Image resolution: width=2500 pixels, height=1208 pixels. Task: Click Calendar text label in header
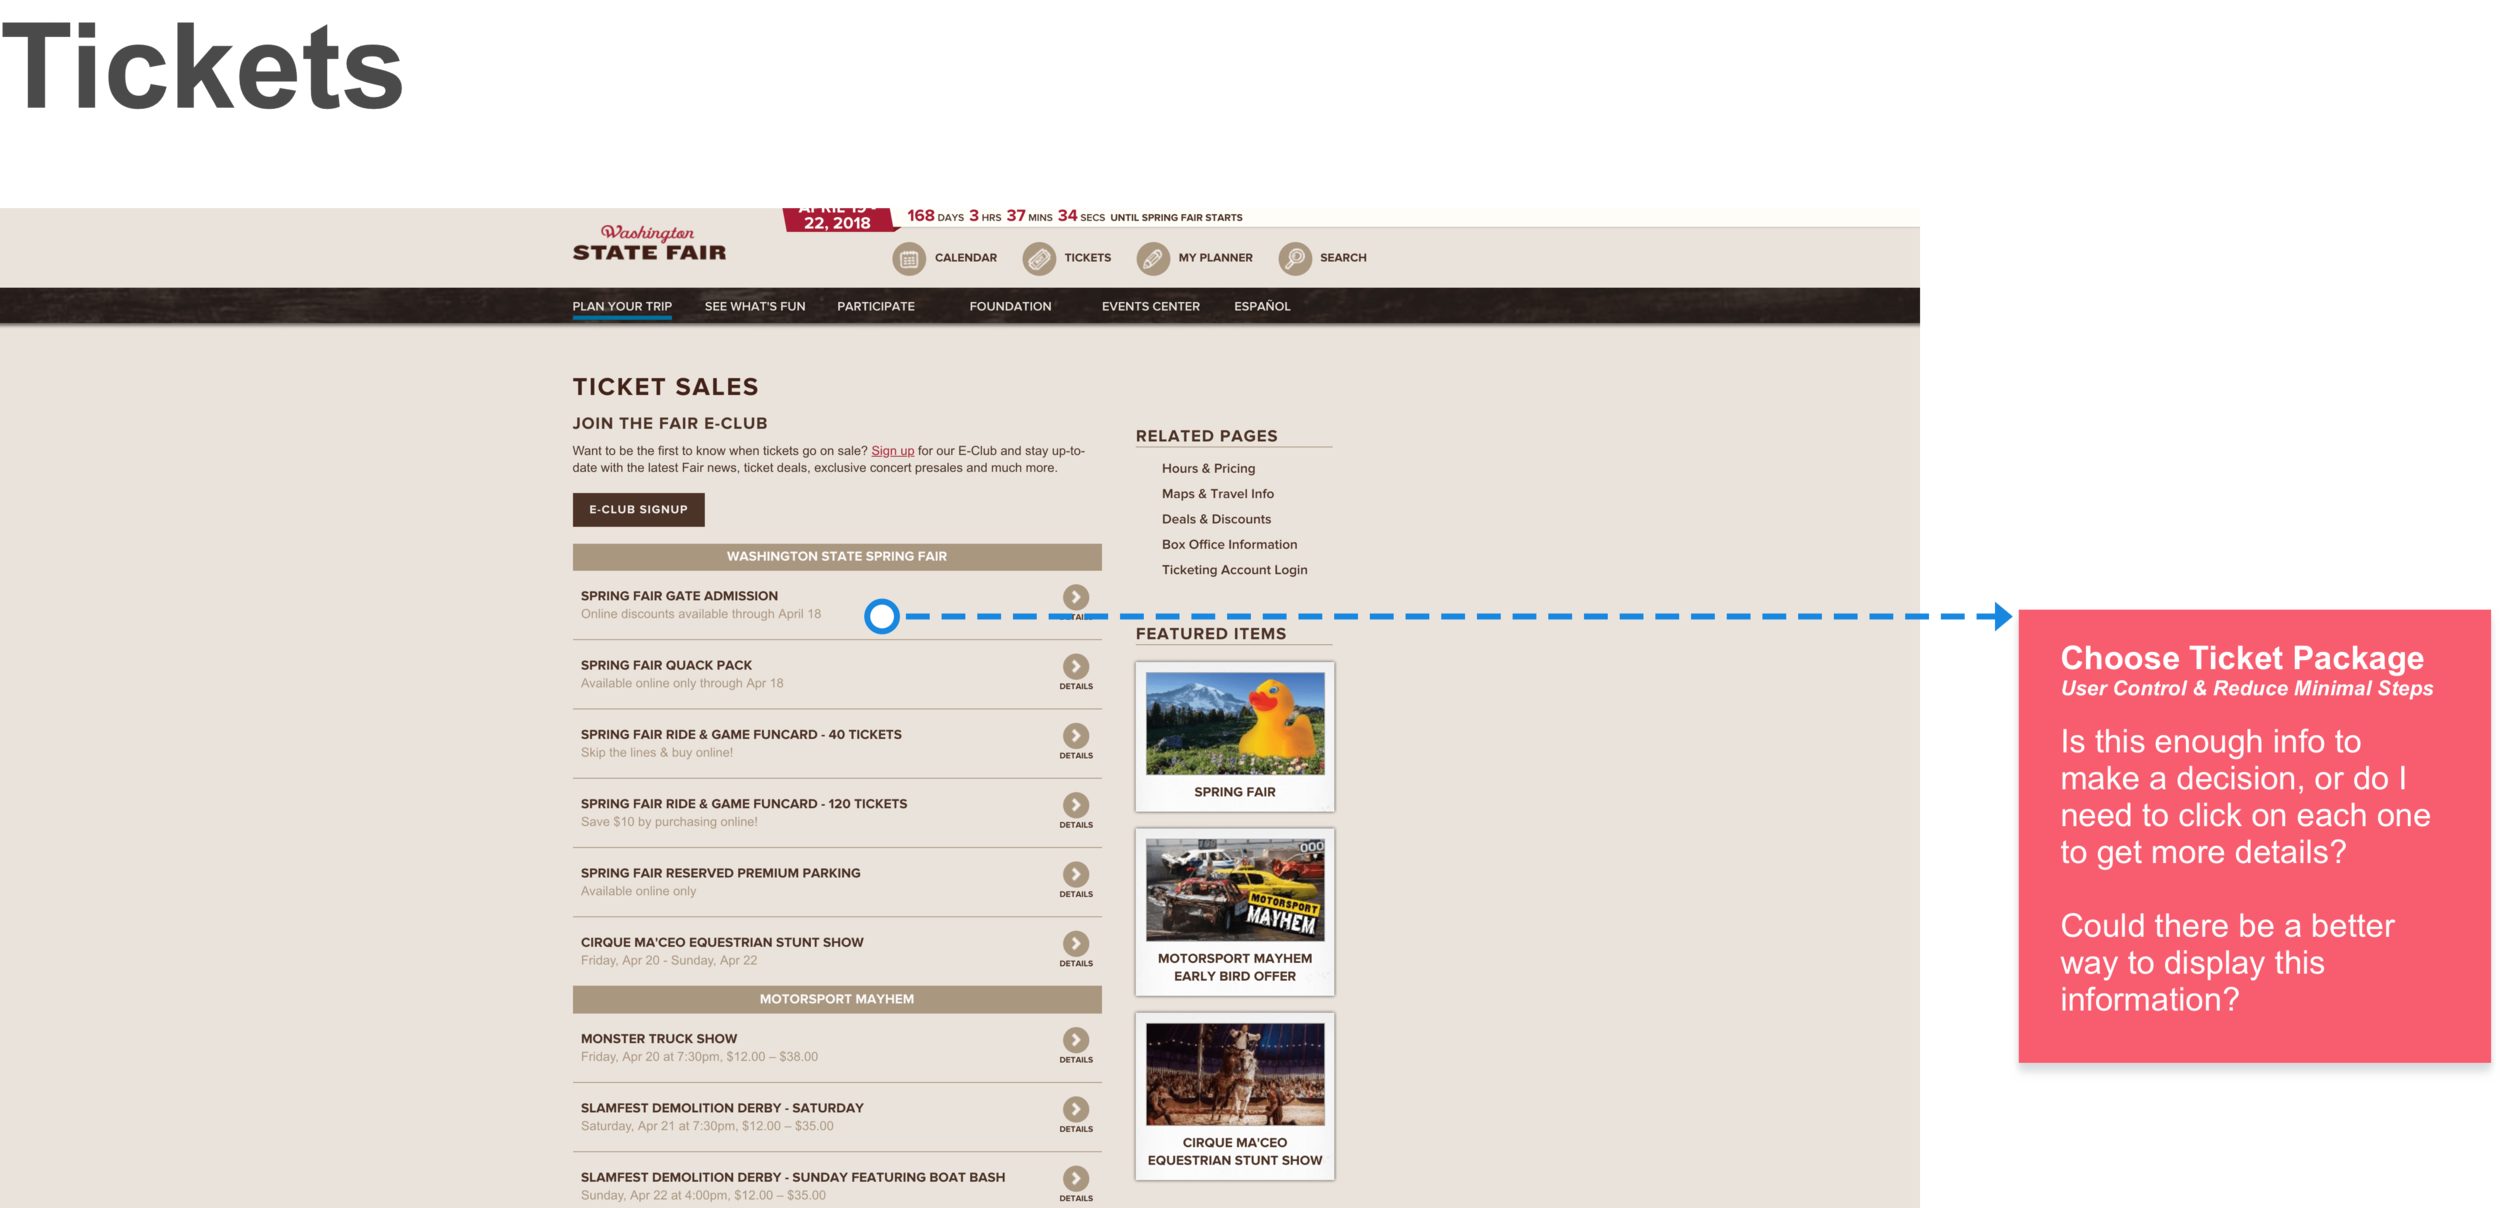965,258
